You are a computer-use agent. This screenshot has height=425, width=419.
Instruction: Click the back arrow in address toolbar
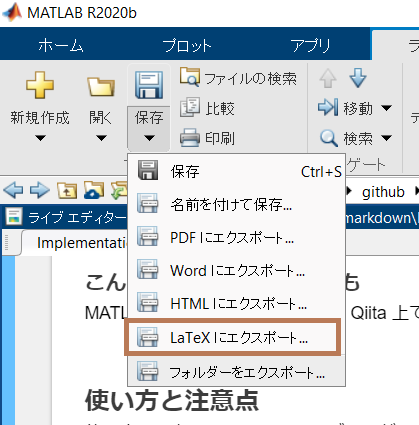[x=13, y=191]
